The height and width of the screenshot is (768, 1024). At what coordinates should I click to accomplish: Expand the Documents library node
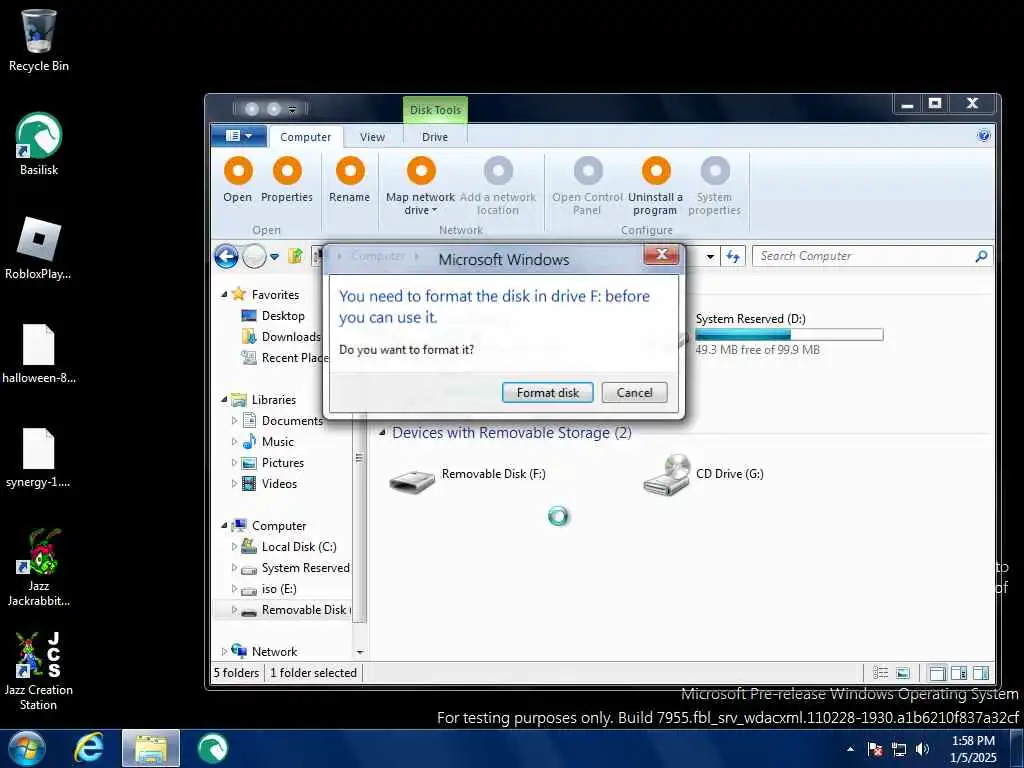point(234,421)
